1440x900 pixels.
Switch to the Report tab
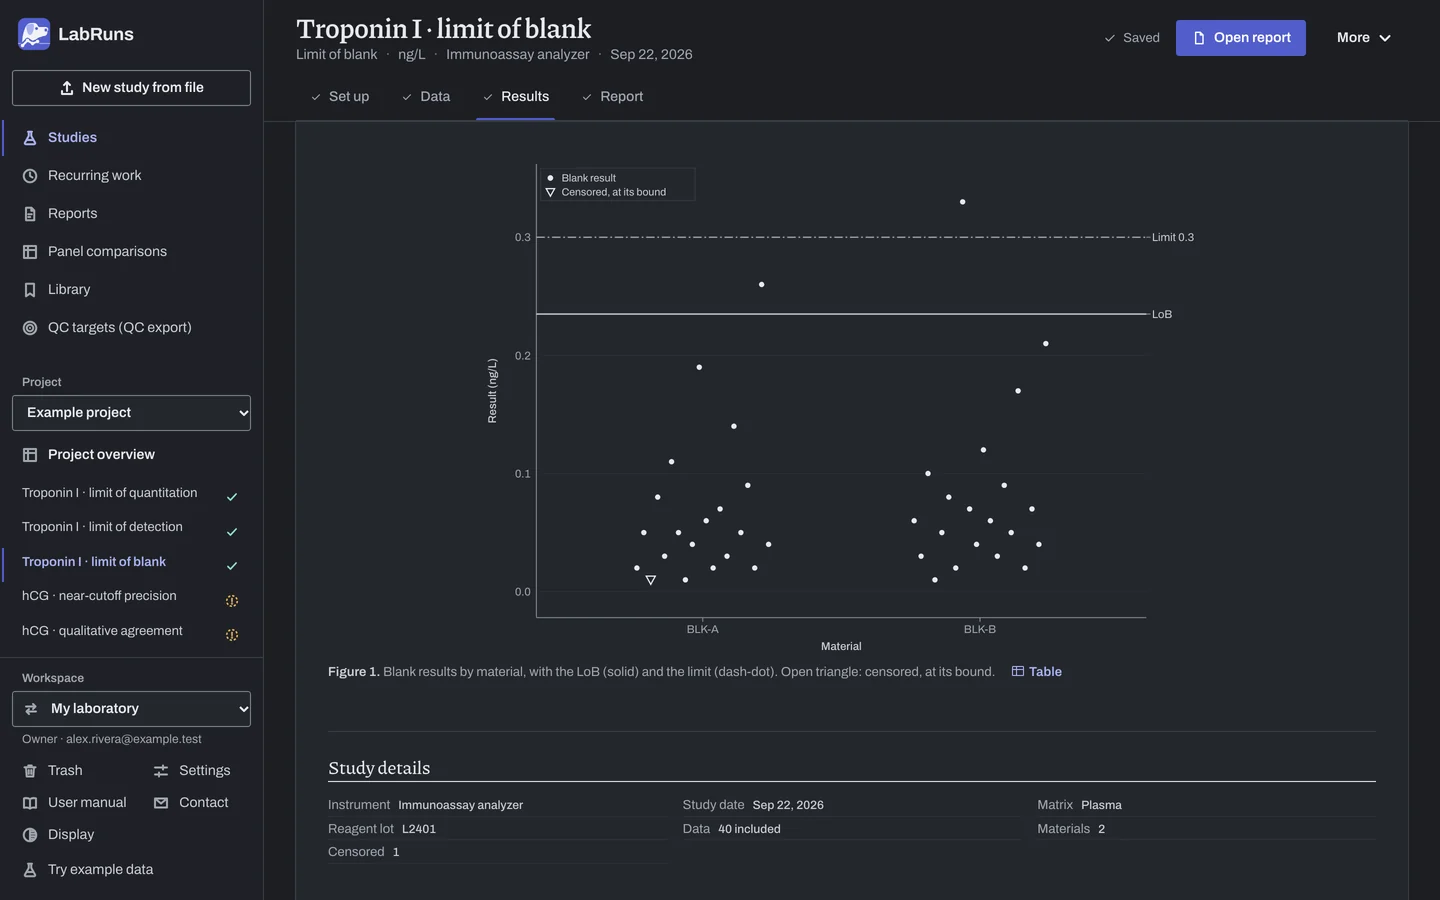tap(612, 97)
